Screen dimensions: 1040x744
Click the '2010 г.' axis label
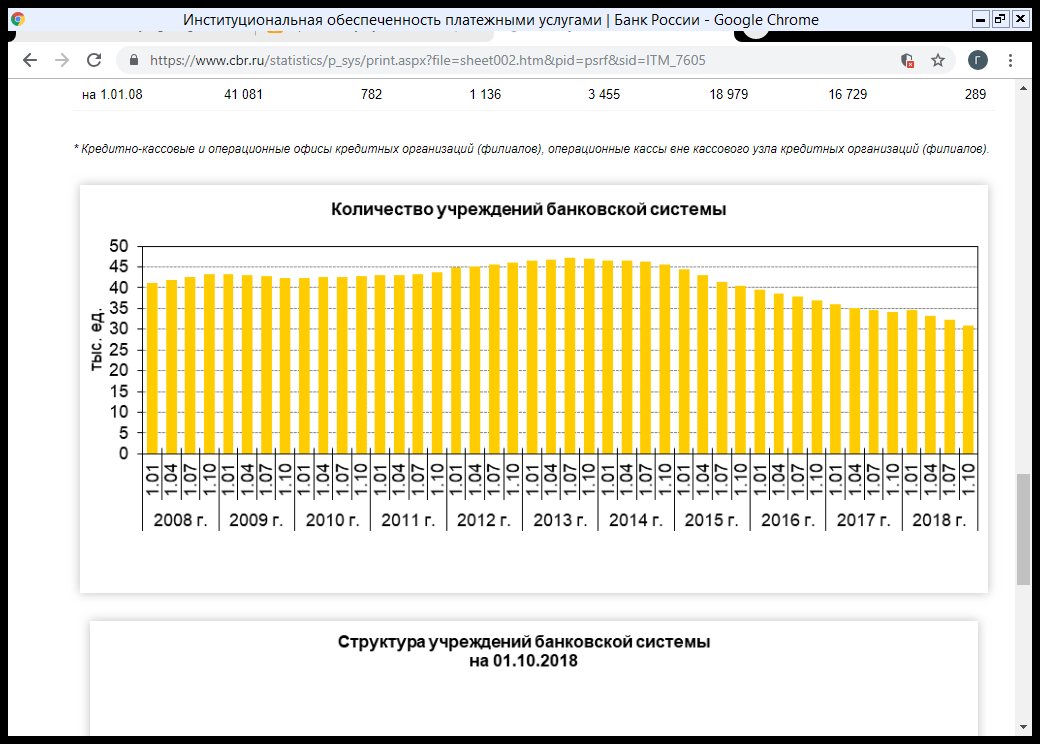pos(332,521)
